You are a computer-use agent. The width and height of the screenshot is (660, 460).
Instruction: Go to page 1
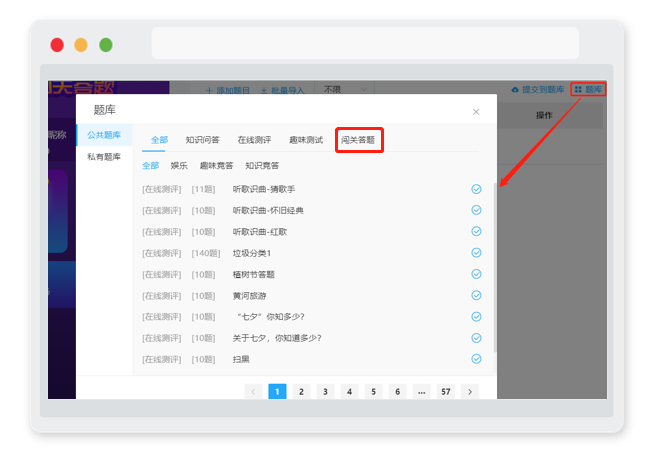click(x=277, y=391)
